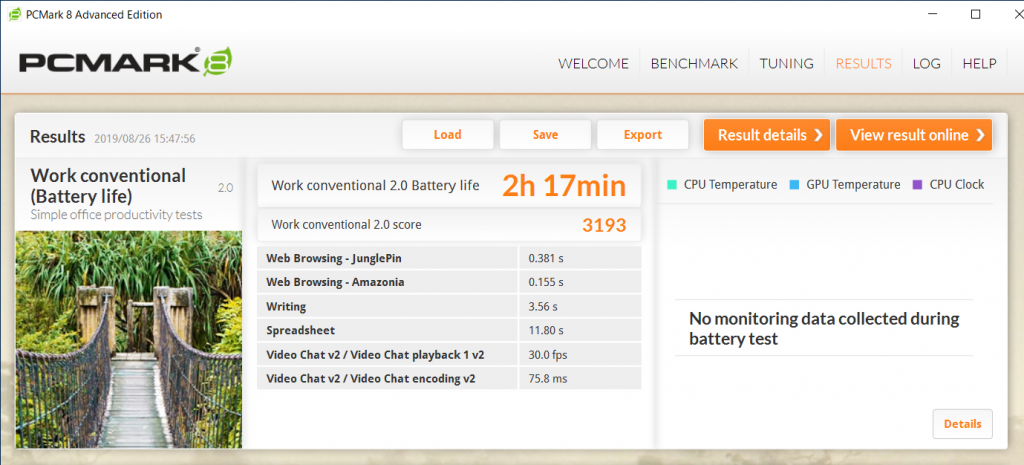Click the rope bridge thumbnail image
The height and width of the screenshot is (465, 1024).
point(129,340)
